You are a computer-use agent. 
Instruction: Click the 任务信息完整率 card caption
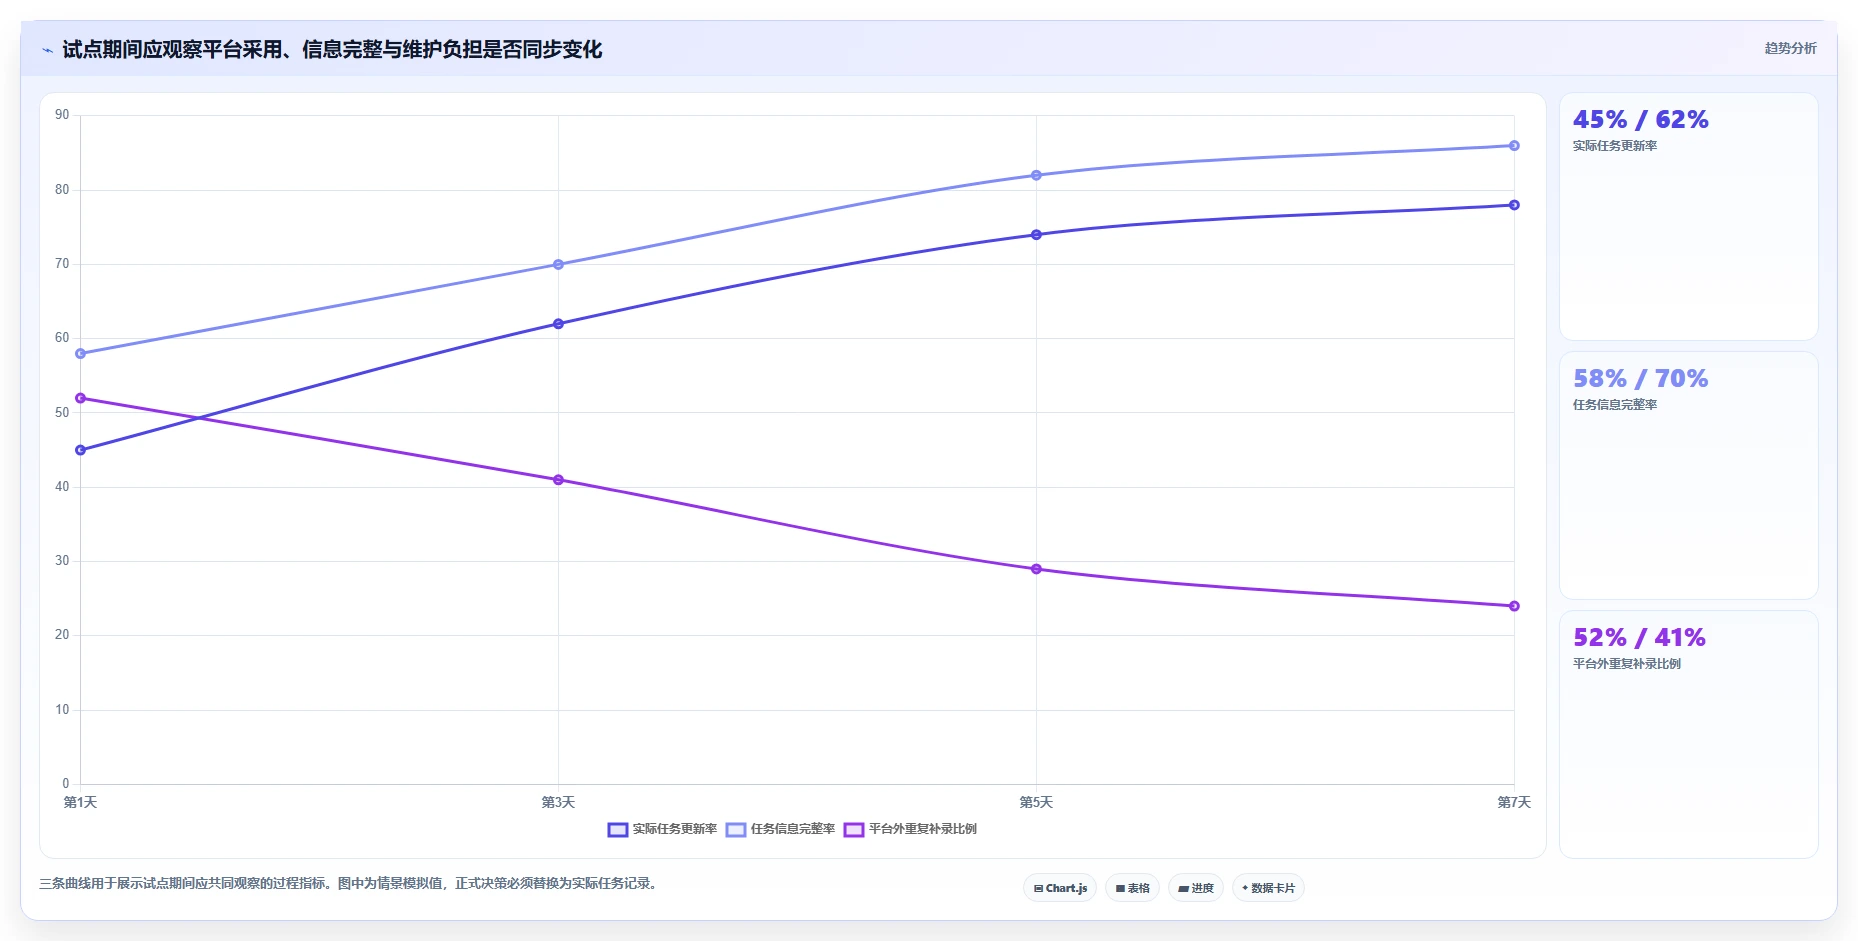[1615, 405]
